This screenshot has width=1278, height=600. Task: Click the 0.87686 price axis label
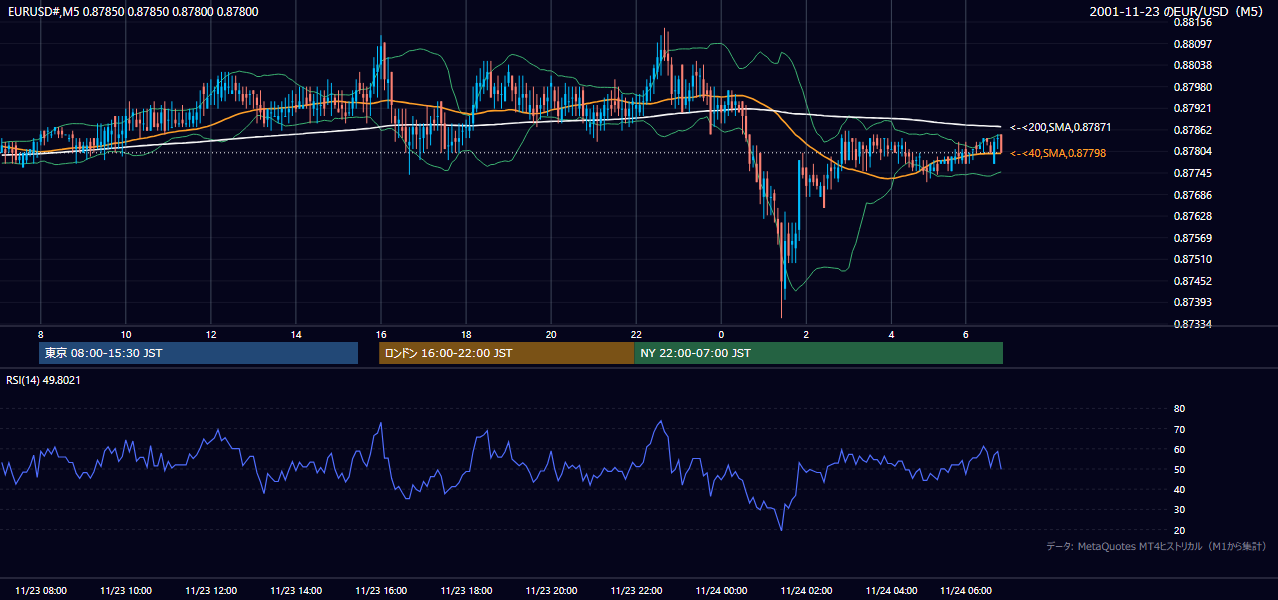click(1192, 195)
